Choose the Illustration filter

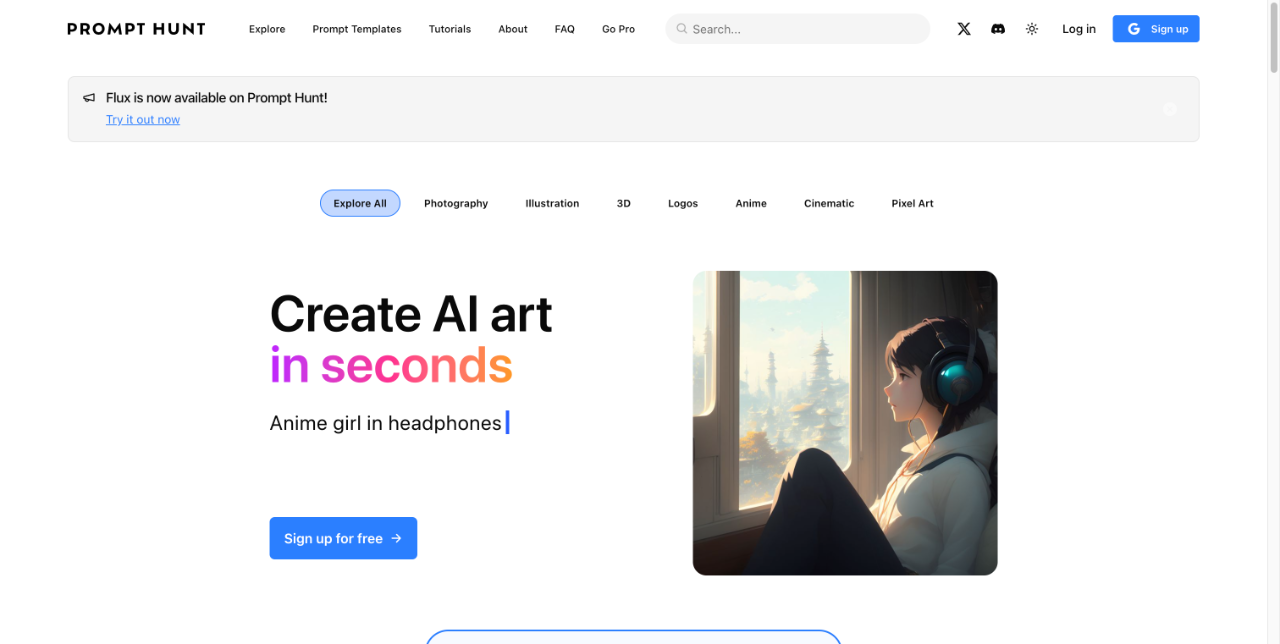click(552, 203)
